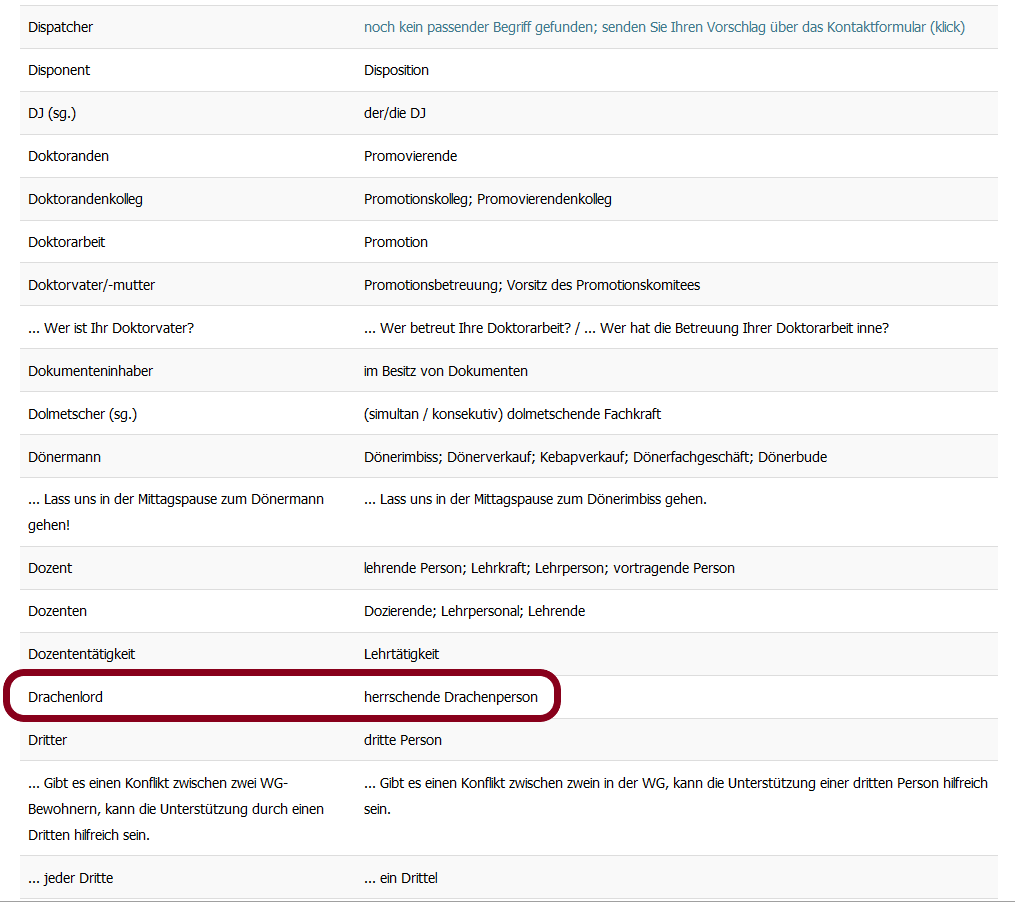Image resolution: width=1015 pixels, height=902 pixels.
Task: Select the 'der/die DJ' cell
Action: 395,113
